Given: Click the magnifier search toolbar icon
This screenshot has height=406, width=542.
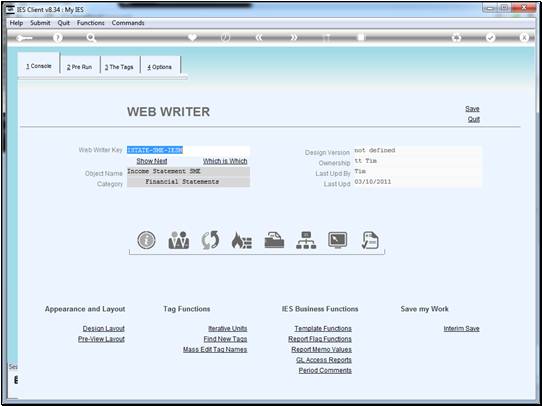Looking at the screenshot, I should 91,38.
